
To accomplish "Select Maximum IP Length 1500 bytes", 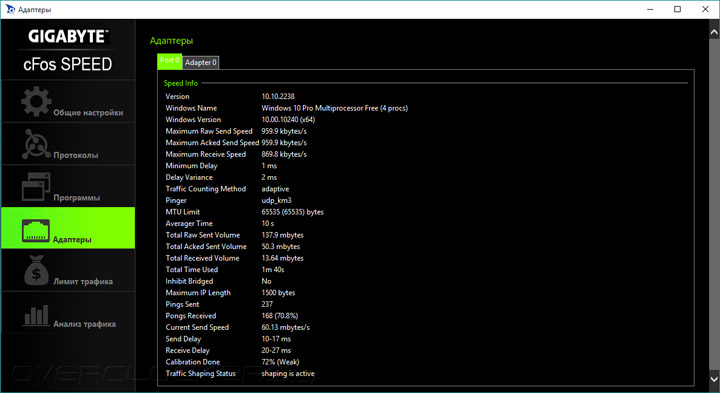I will pos(278,292).
